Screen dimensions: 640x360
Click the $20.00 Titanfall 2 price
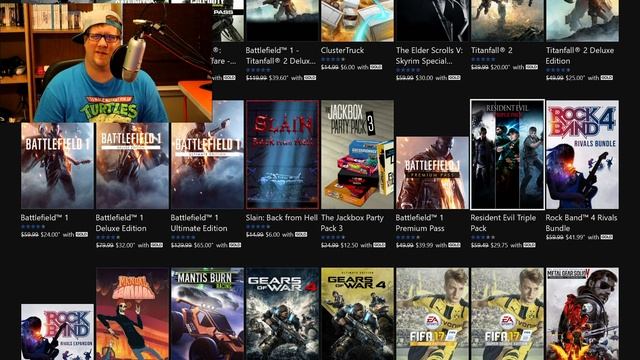click(x=500, y=67)
